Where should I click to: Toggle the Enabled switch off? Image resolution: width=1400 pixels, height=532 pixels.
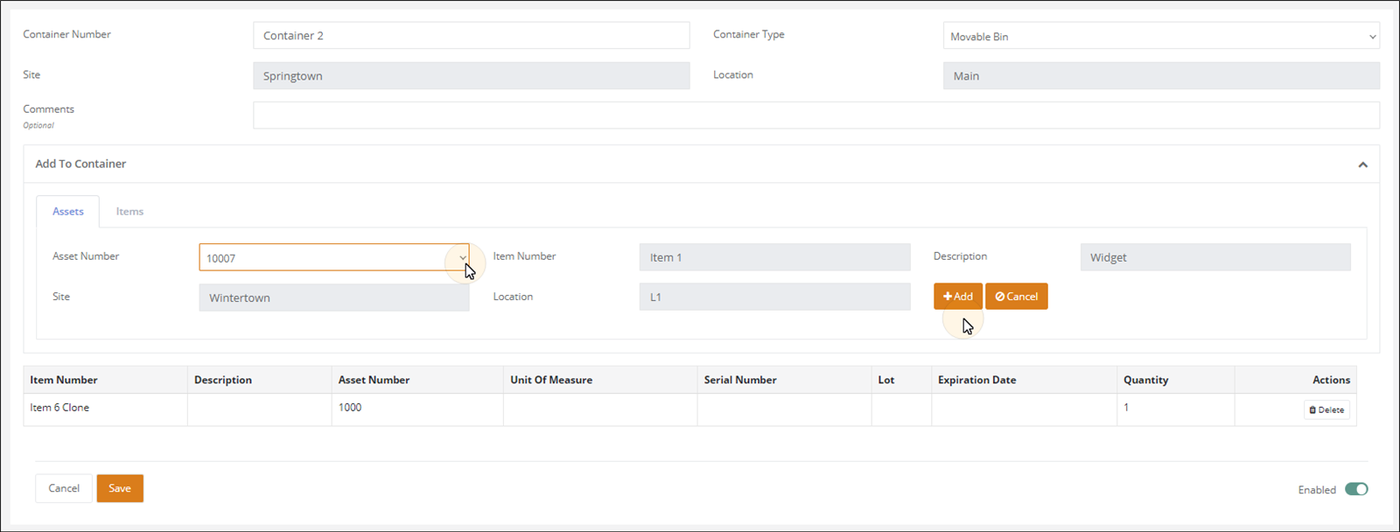pyautogui.click(x=1356, y=489)
